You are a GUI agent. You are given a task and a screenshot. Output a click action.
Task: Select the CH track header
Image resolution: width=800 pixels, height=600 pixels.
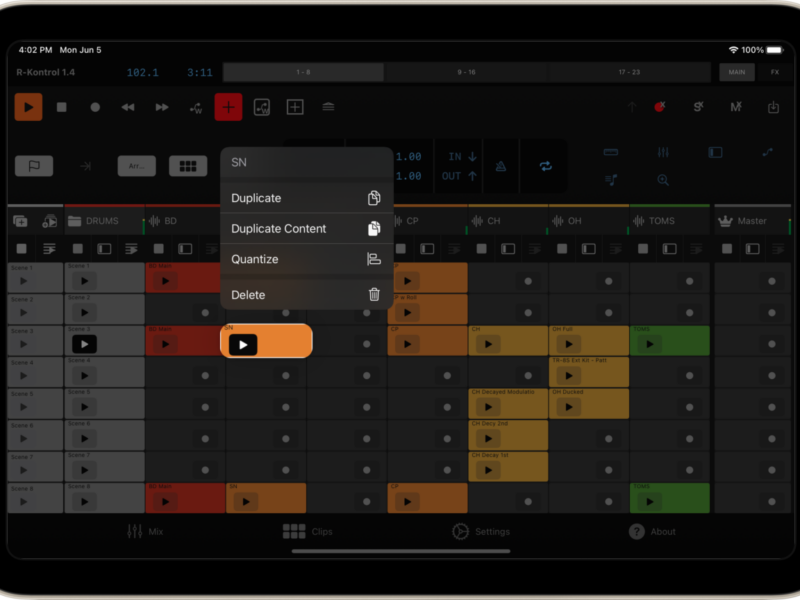coord(508,221)
